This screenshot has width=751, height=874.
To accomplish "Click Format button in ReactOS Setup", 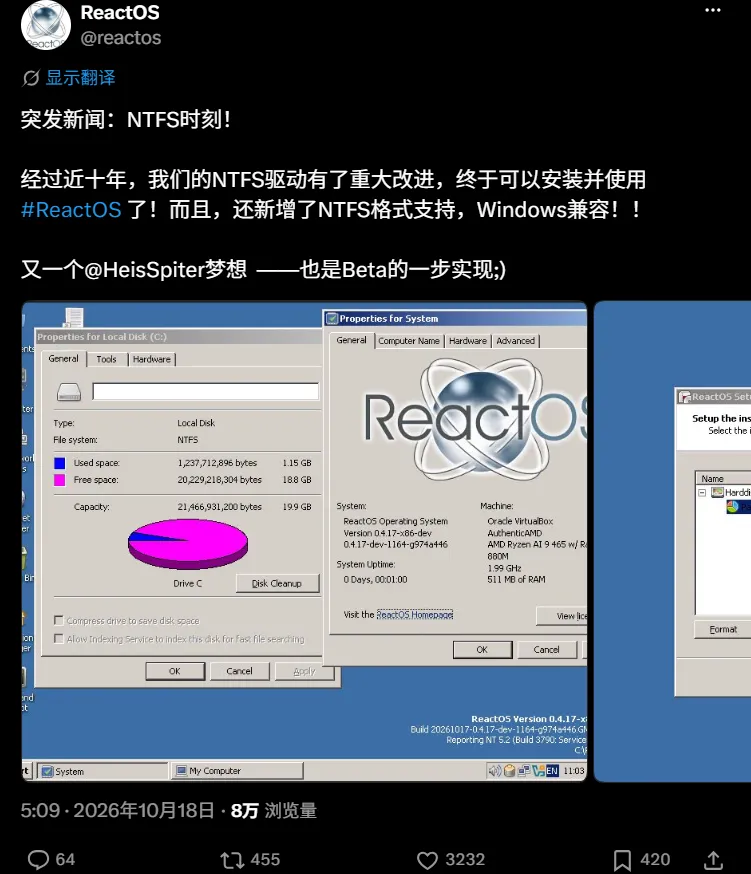I will coord(723,629).
